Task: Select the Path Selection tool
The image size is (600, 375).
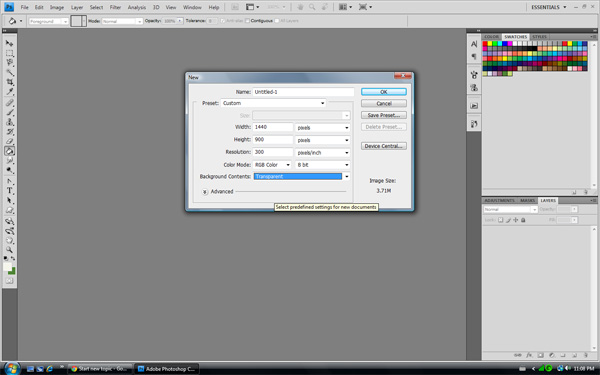Action: click(9, 201)
